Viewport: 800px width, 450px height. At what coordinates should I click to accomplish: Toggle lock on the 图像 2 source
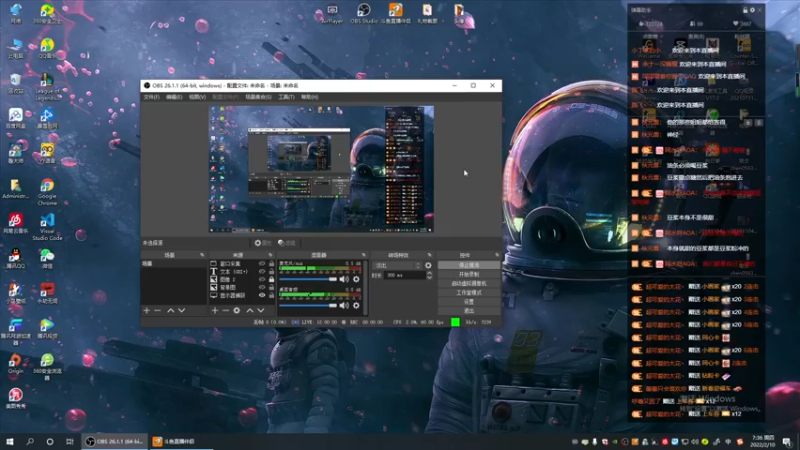pos(271,279)
